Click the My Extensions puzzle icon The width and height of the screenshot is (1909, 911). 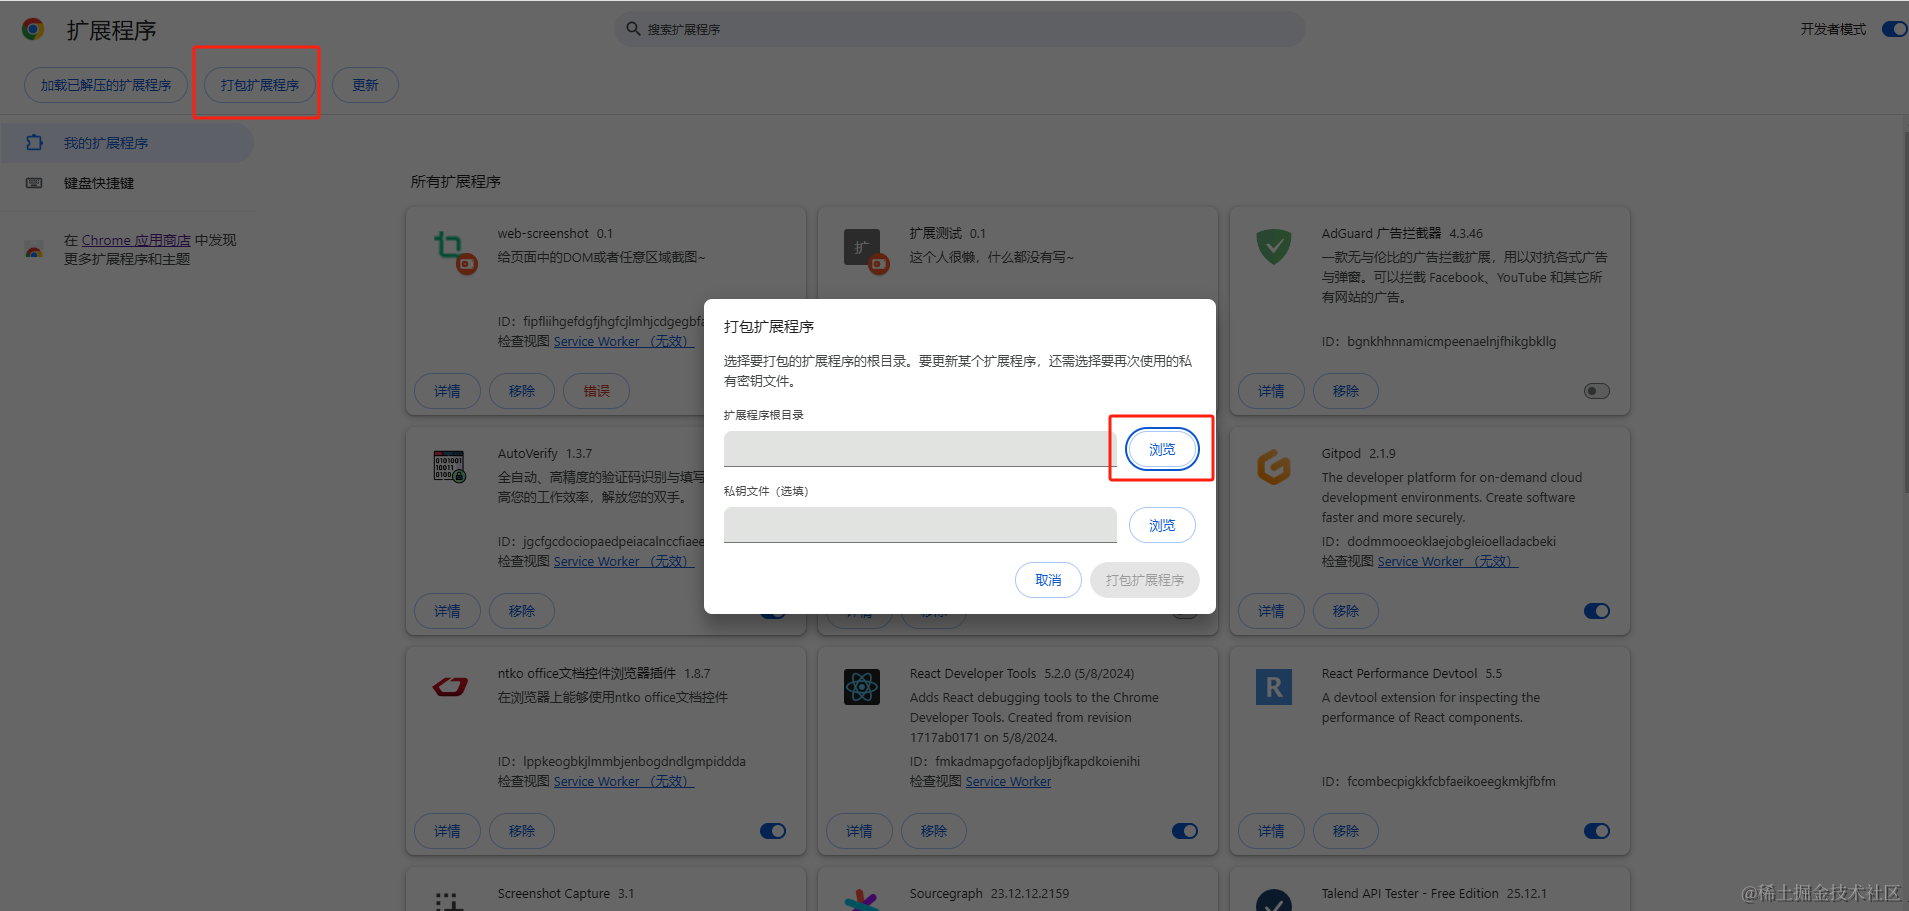tap(34, 143)
